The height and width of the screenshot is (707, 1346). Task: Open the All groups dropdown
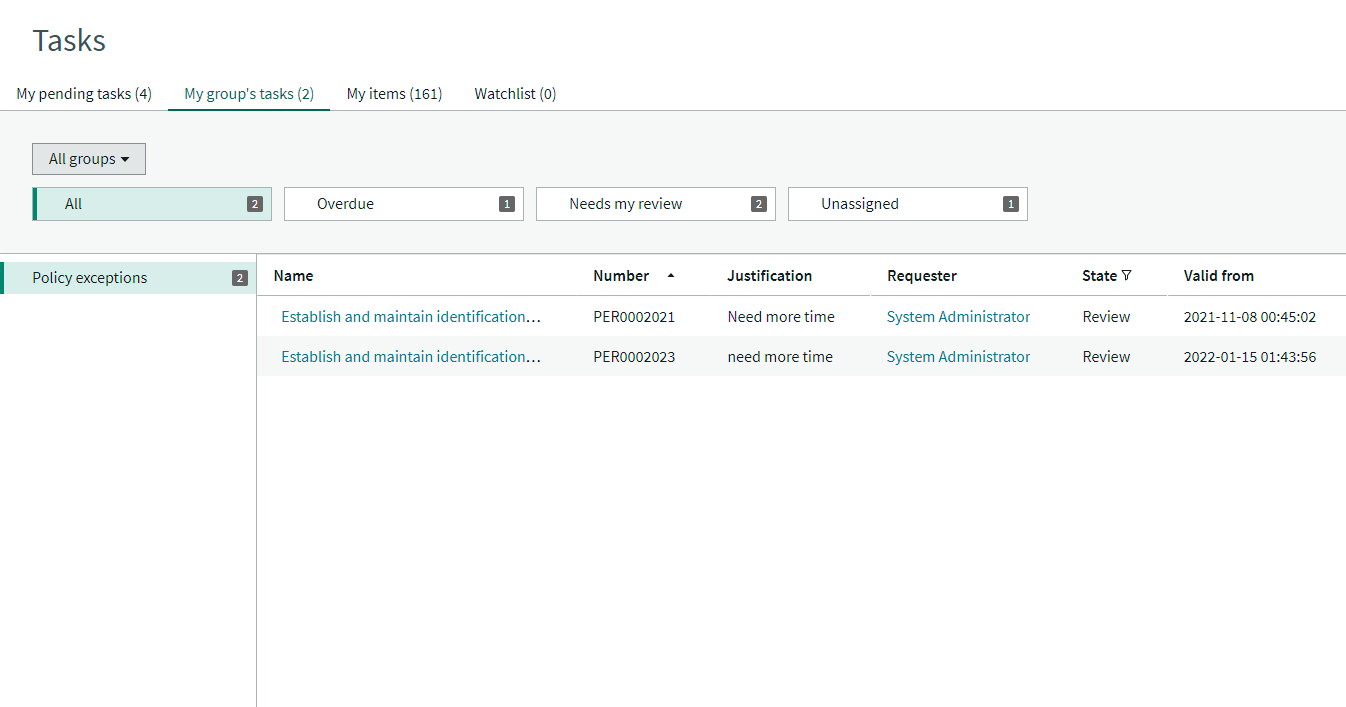pos(88,158)
